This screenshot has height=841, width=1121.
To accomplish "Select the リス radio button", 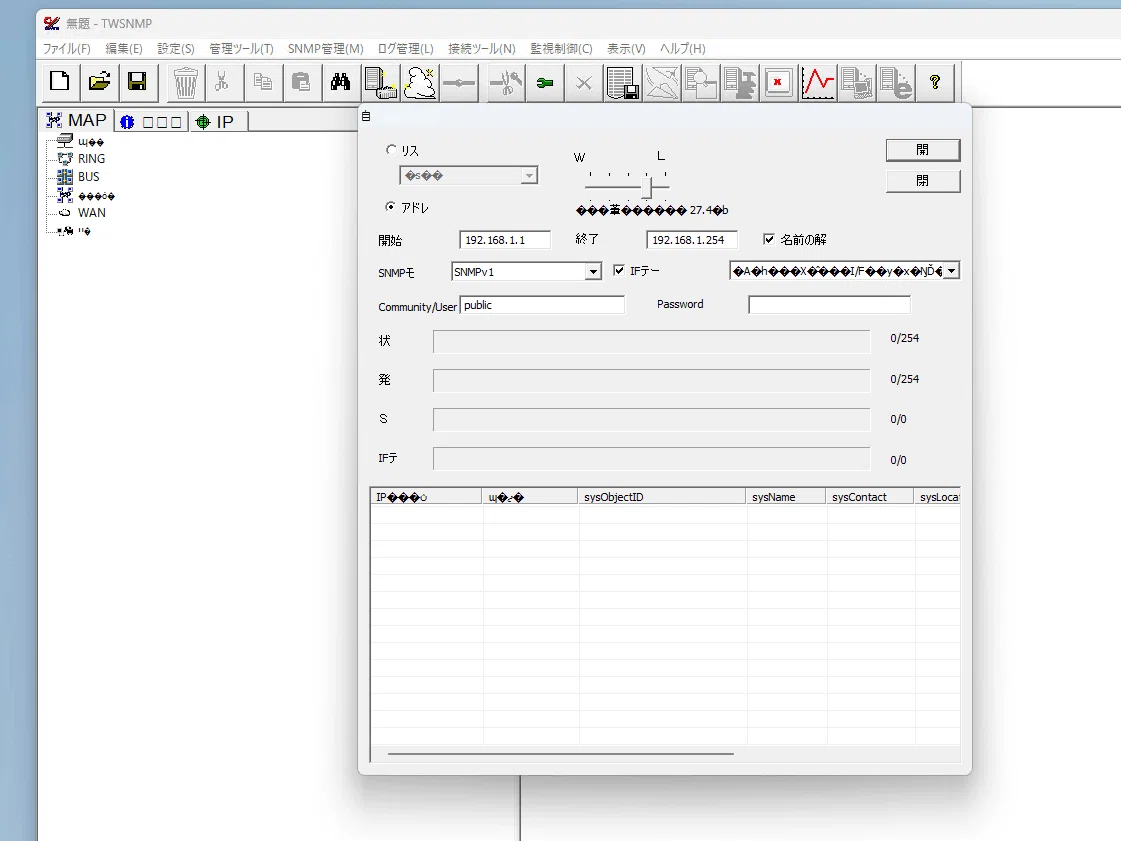I will tap(391, 149).
